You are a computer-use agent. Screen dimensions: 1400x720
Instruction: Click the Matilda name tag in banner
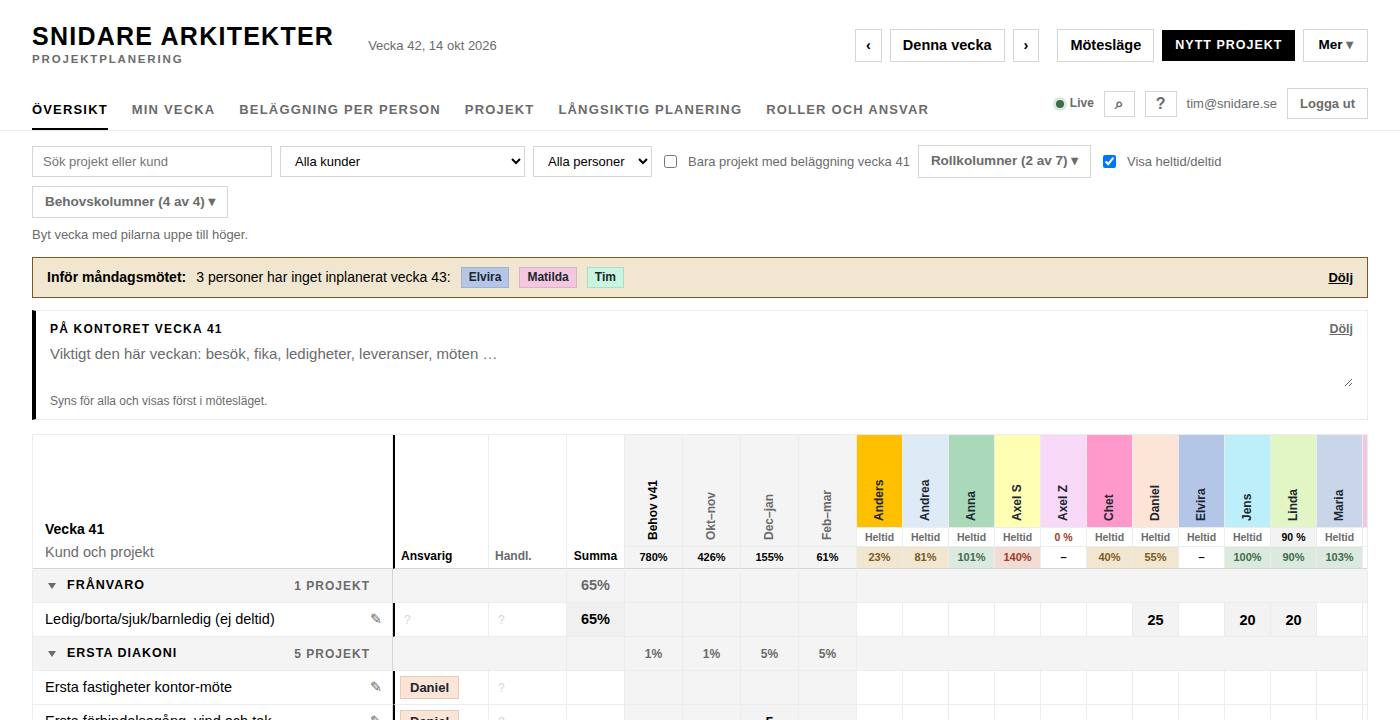(x=548, y=277)
